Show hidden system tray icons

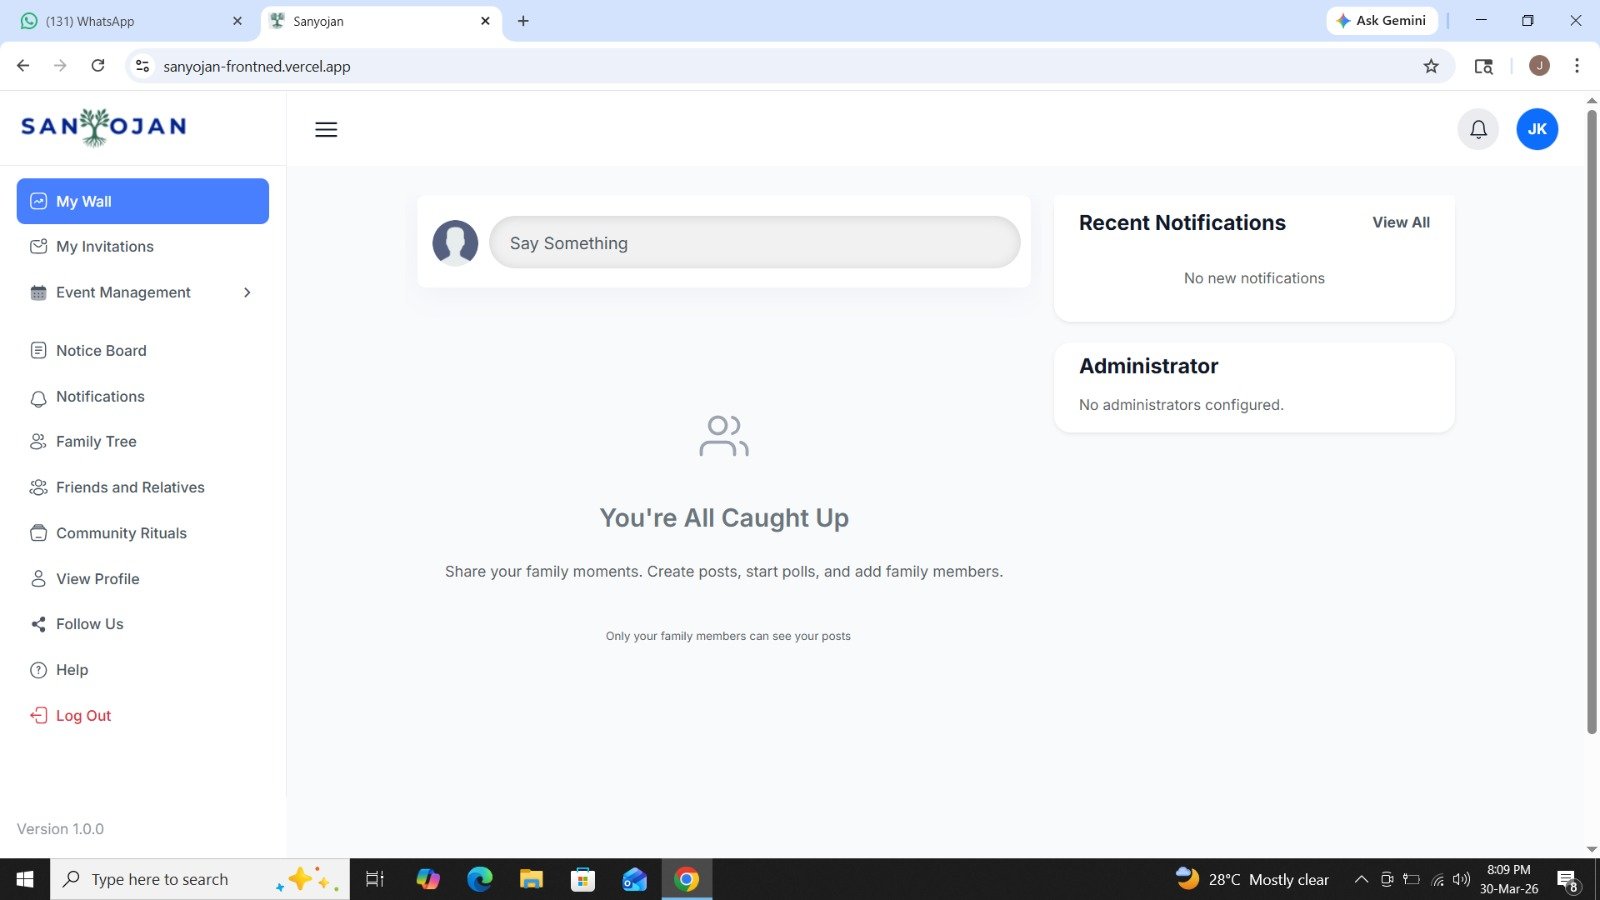(x=1361, y=880)
